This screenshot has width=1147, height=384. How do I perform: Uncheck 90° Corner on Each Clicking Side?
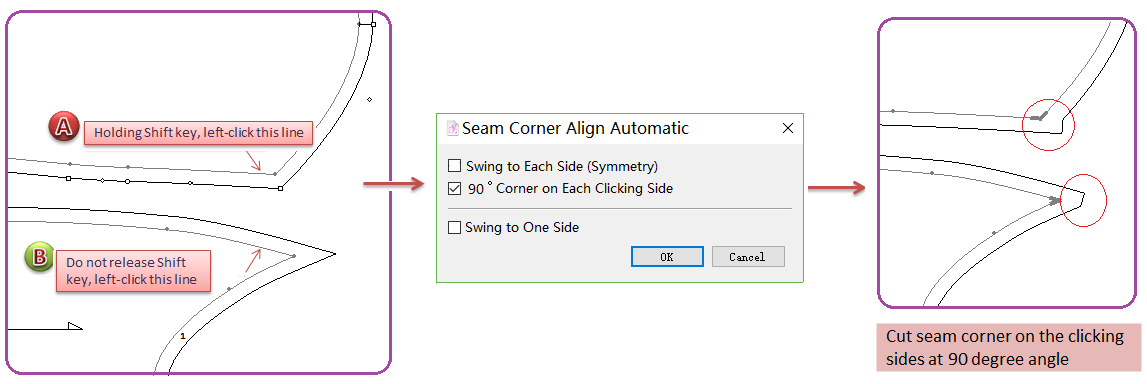click(454, 189)
